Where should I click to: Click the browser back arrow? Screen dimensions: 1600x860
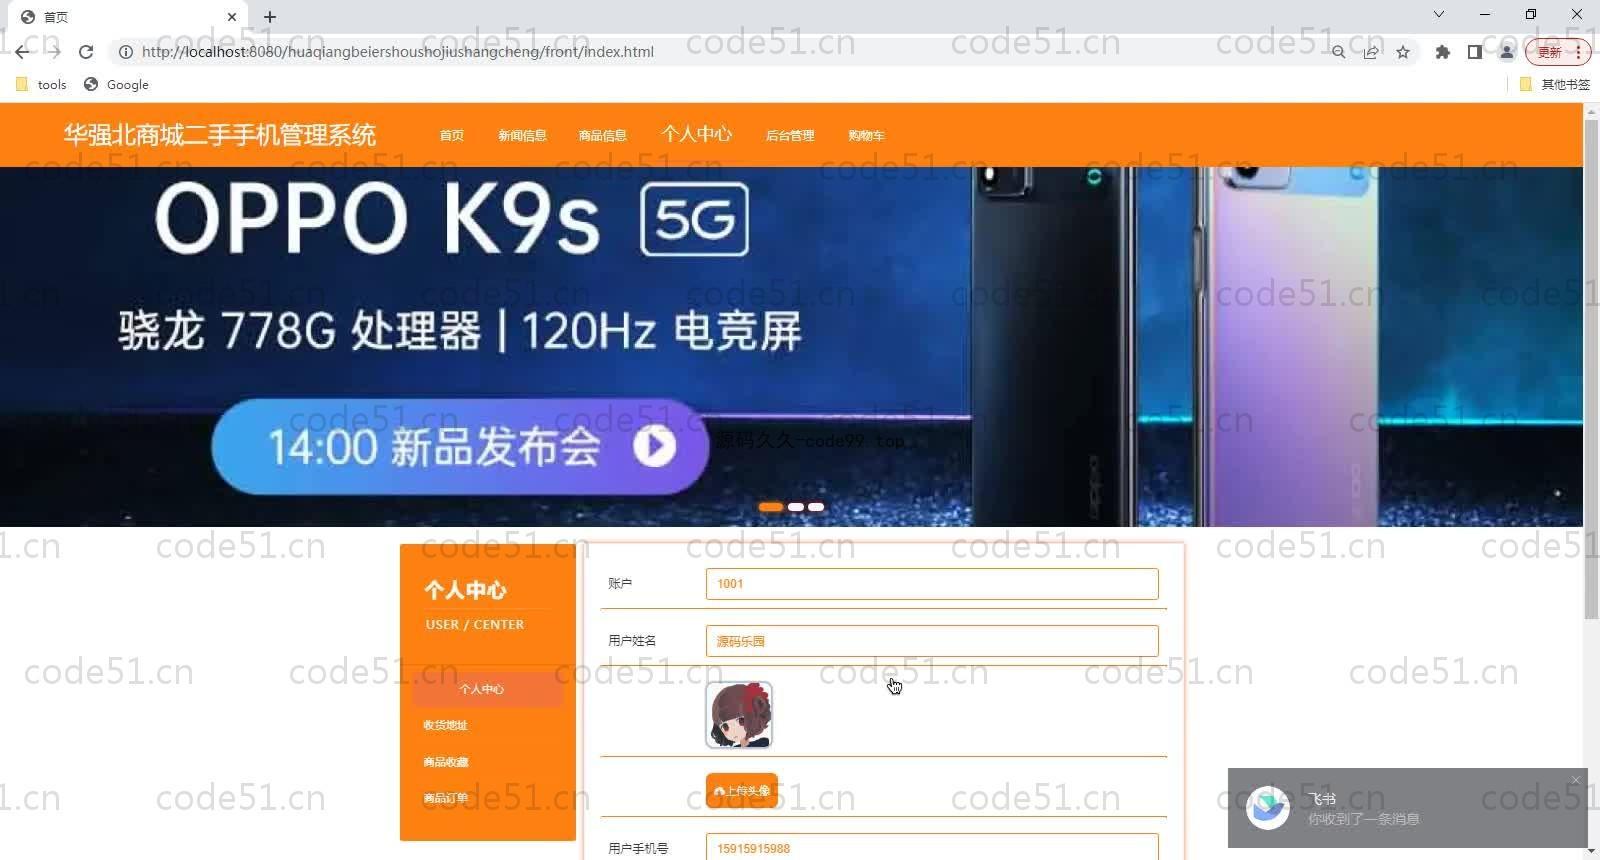[x=22, y=52]
